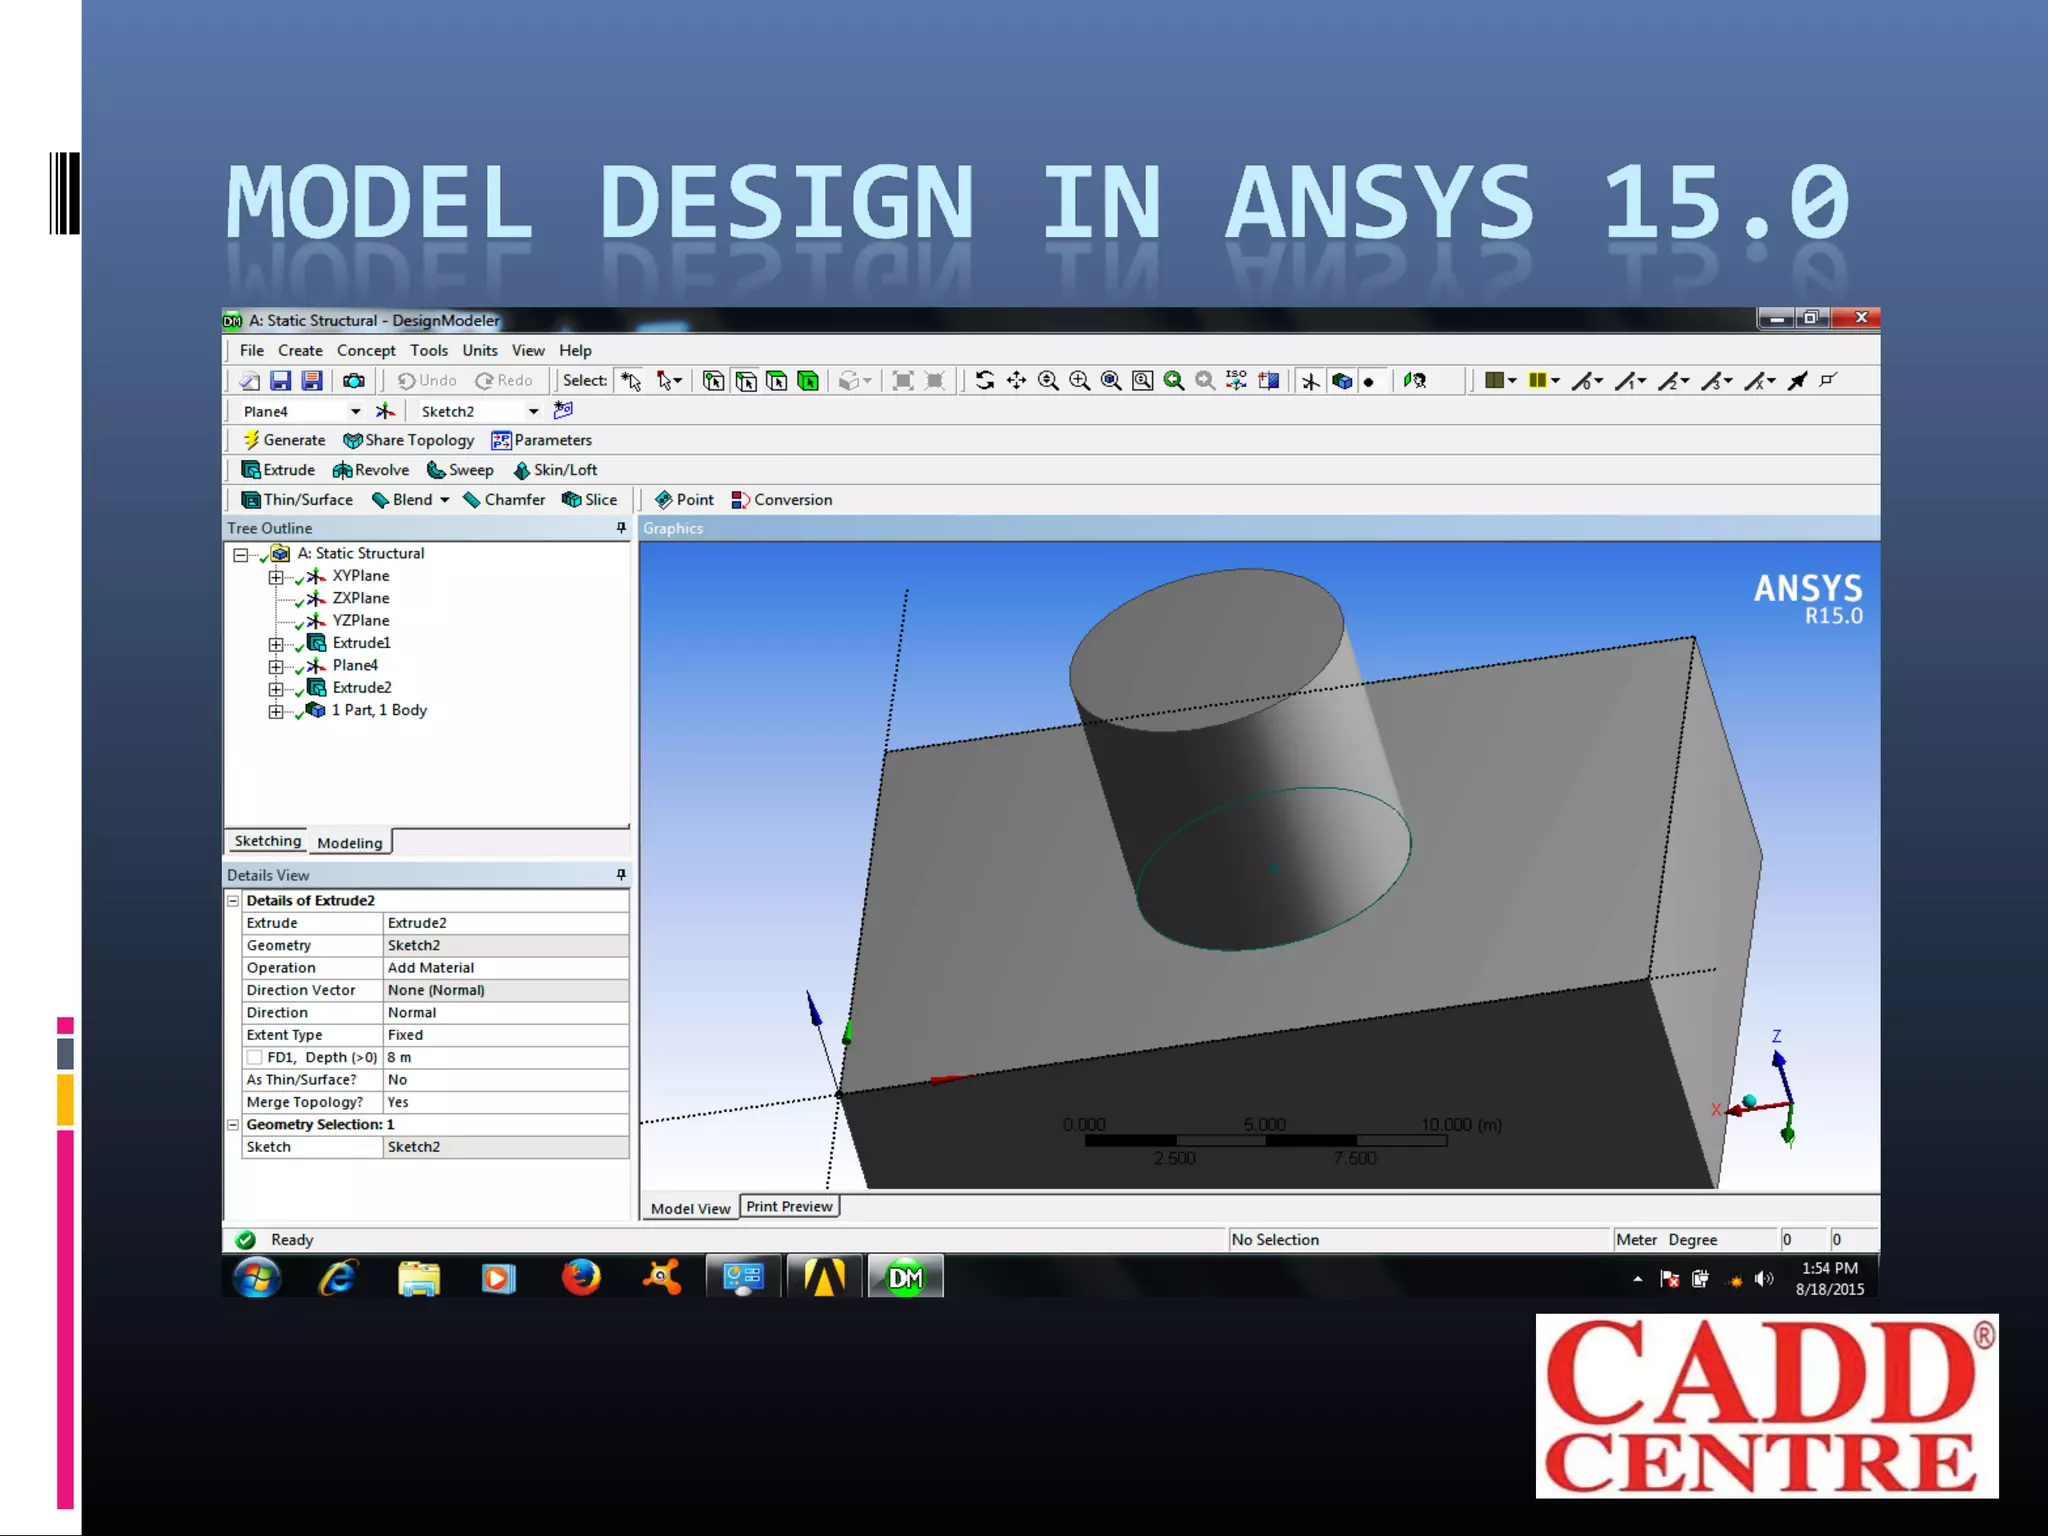Expand the Extrude1 tree node
Screen dimensions: 2048x1536
coord(276,644)
